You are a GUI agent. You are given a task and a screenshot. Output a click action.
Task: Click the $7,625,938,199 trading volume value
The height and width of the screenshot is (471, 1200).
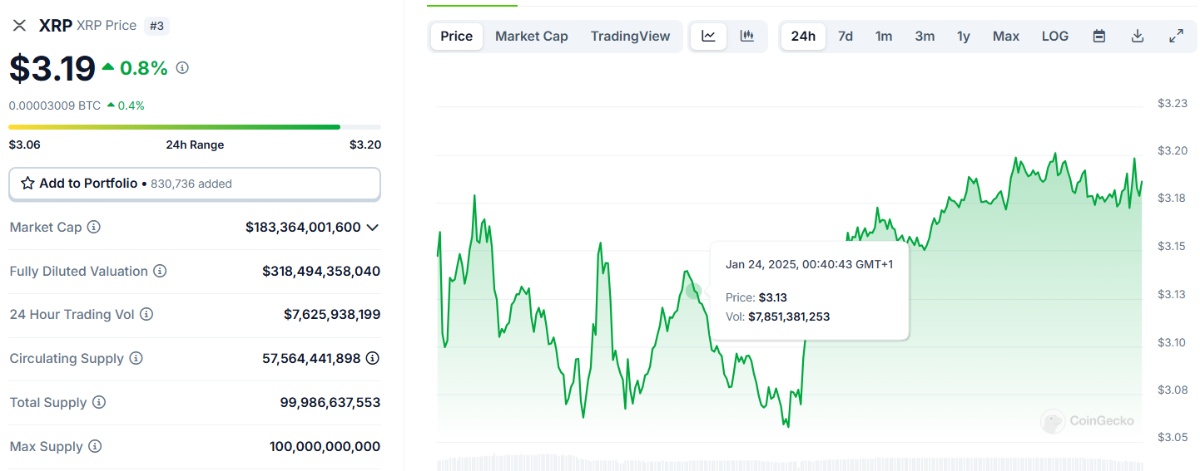332,314
